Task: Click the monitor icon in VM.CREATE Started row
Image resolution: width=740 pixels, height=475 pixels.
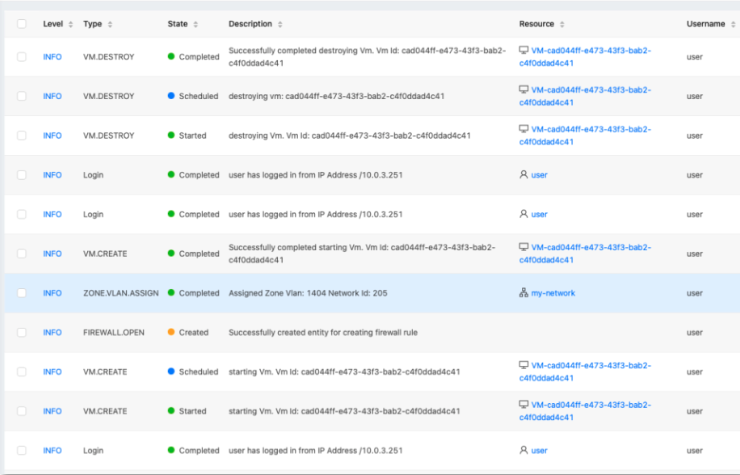Action: pos(523,404)
